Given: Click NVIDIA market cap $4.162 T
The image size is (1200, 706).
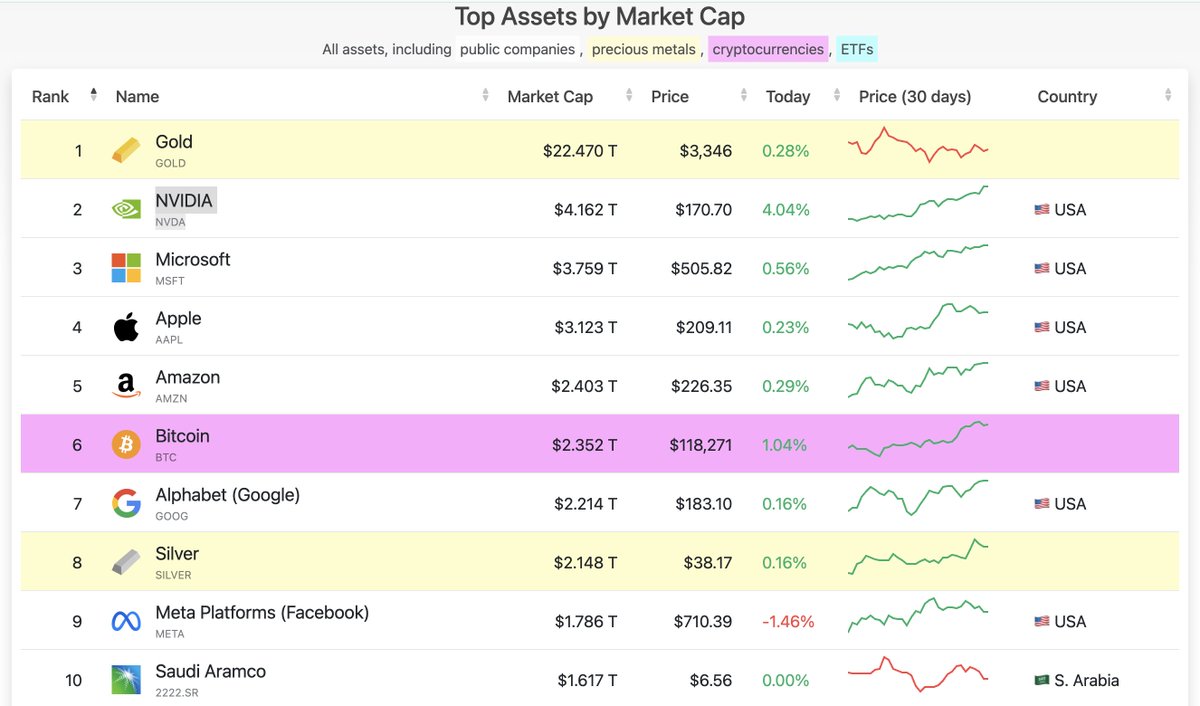Looking at the screenshot, I should click(x=585, y=210).
